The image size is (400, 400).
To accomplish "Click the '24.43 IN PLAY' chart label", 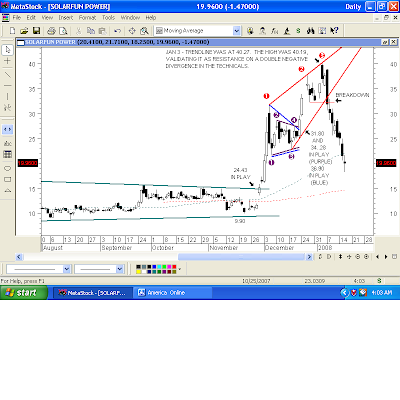I will click(x=240, y=173).
